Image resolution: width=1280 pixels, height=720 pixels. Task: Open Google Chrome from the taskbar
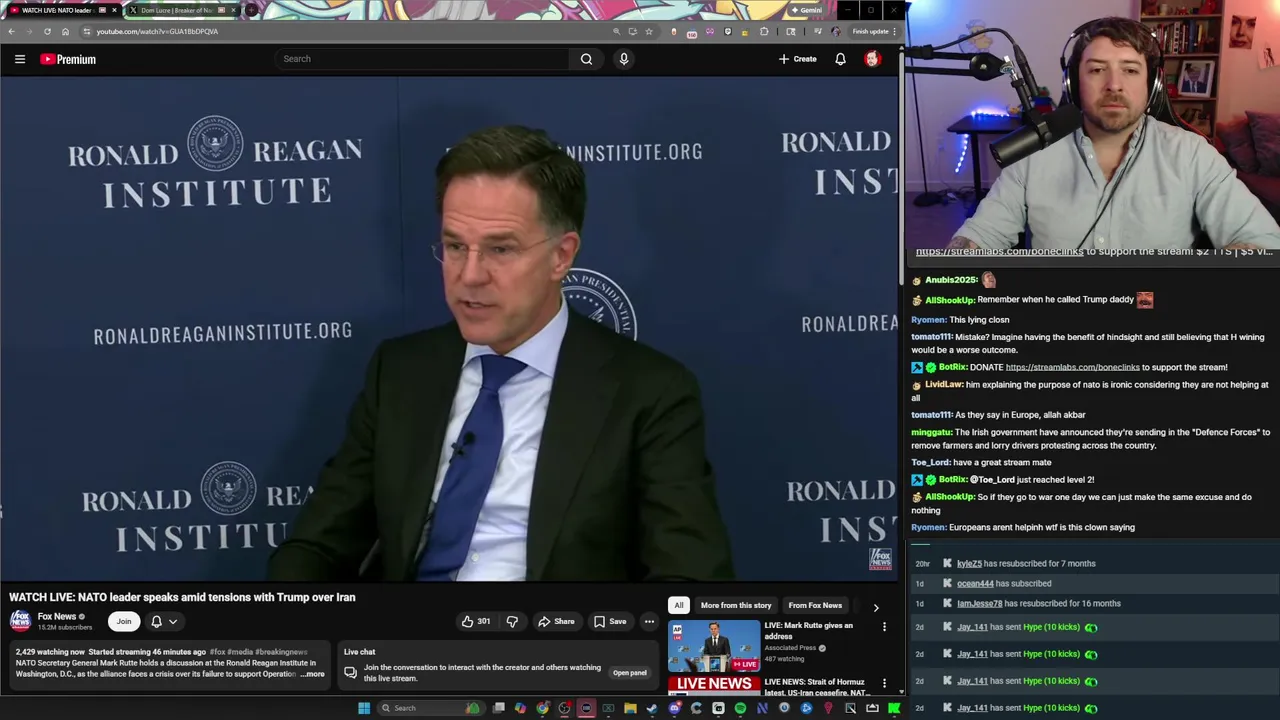[x=542, y=708]
